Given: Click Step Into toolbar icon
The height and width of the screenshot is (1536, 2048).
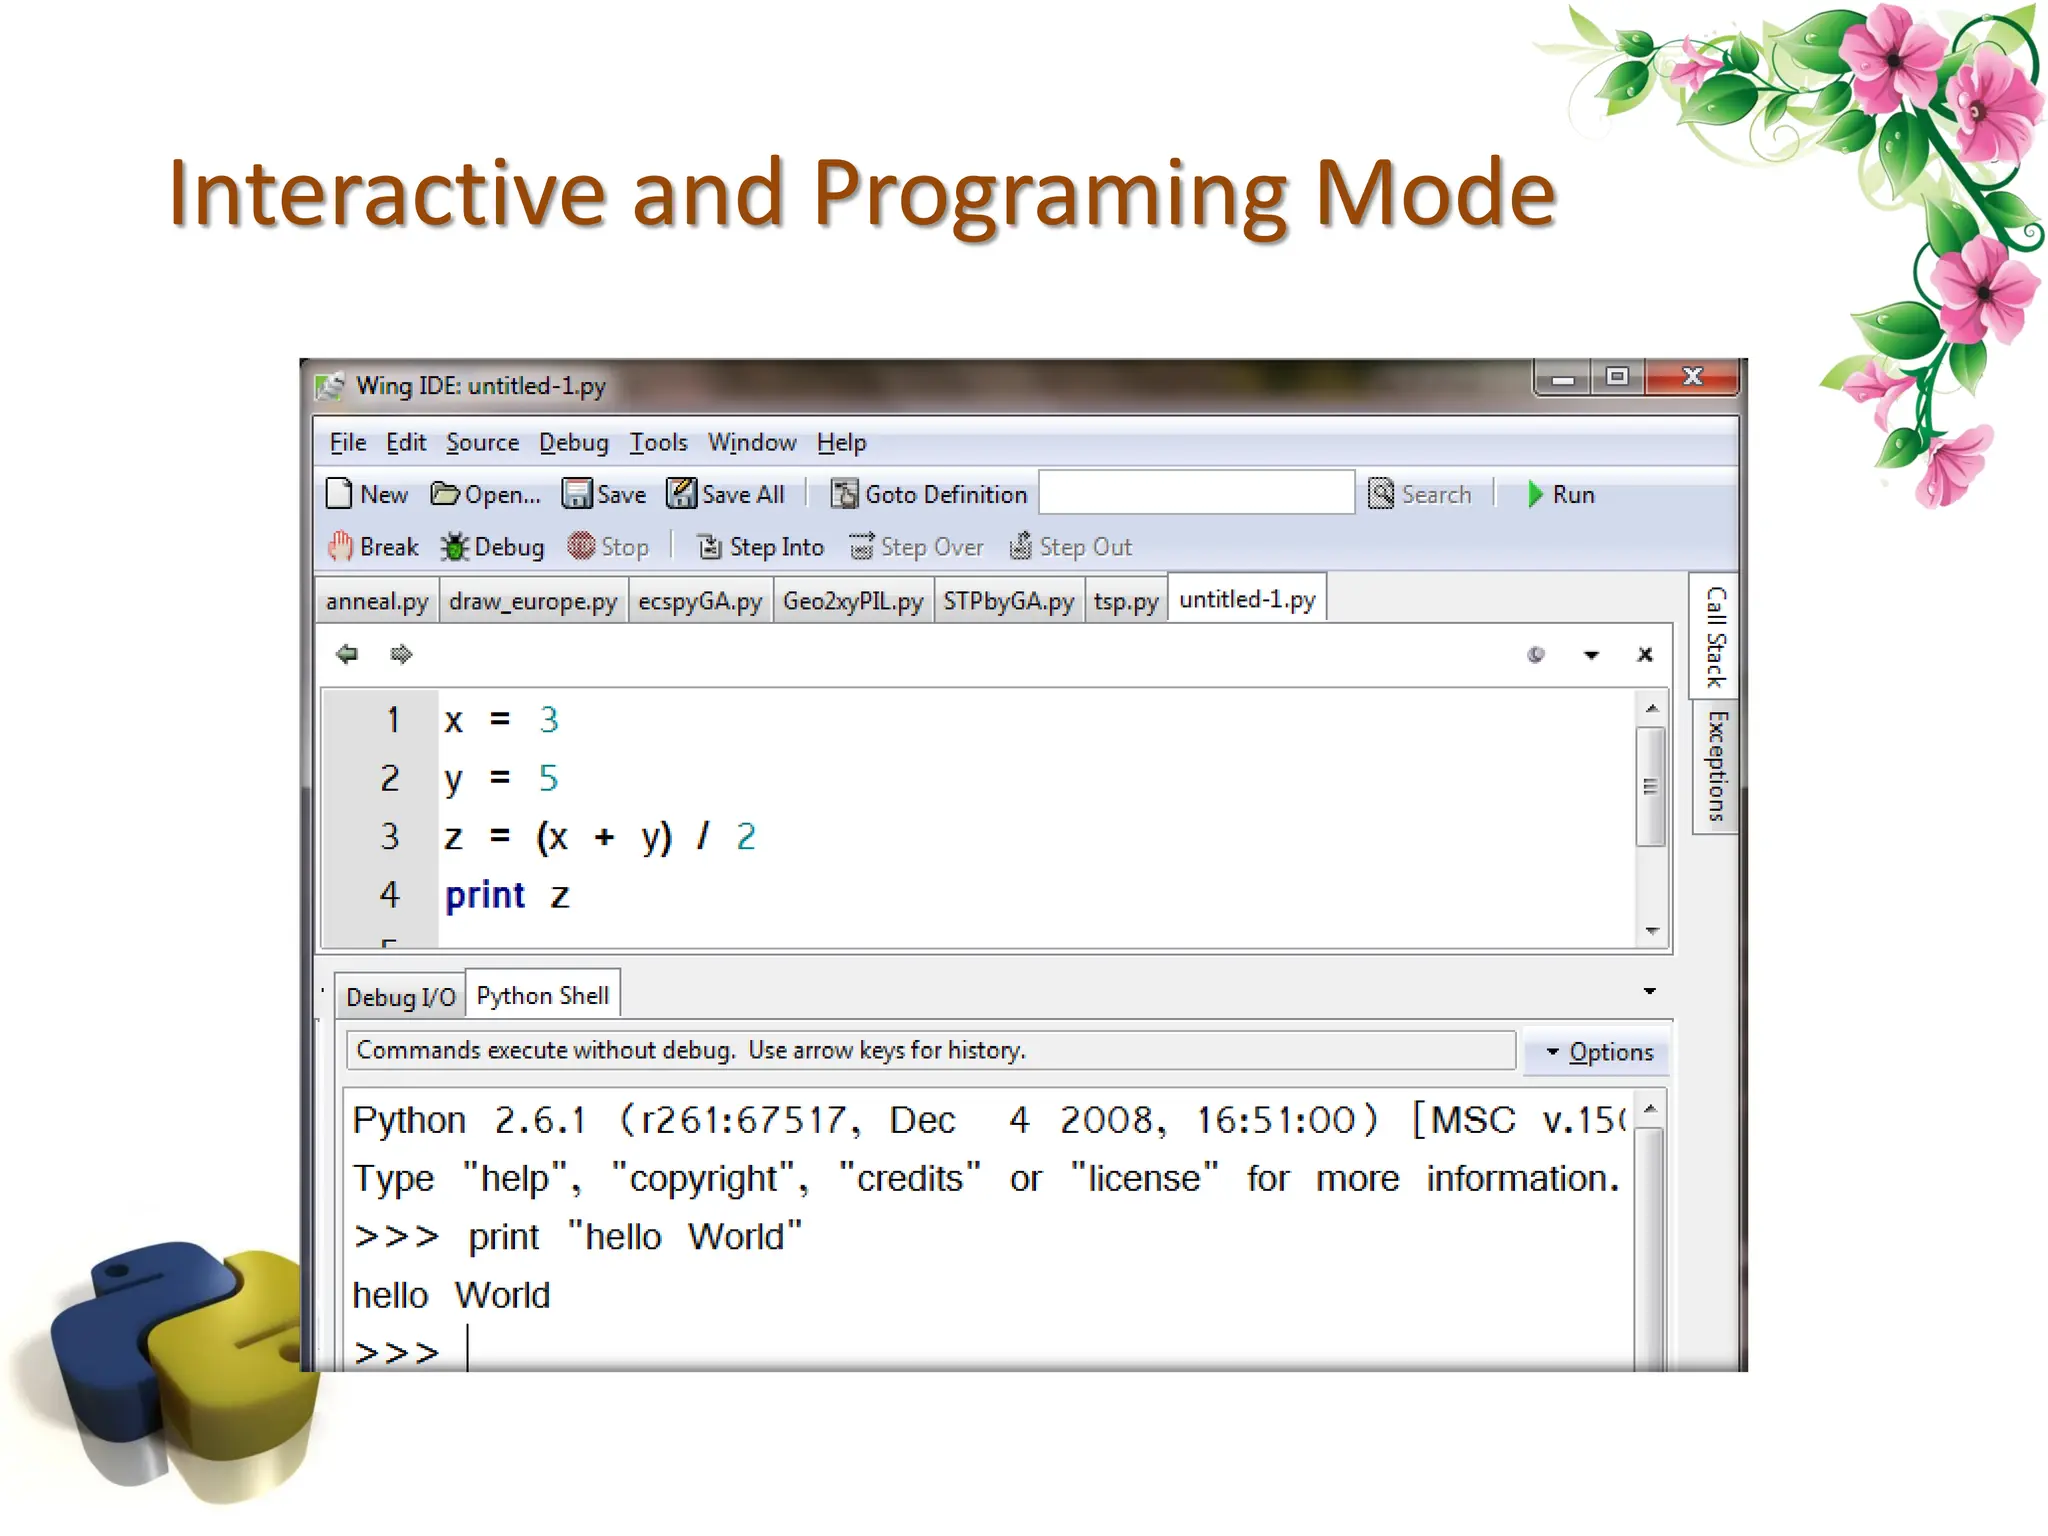Looking at the screenshot, I should (x=709, y=547).
